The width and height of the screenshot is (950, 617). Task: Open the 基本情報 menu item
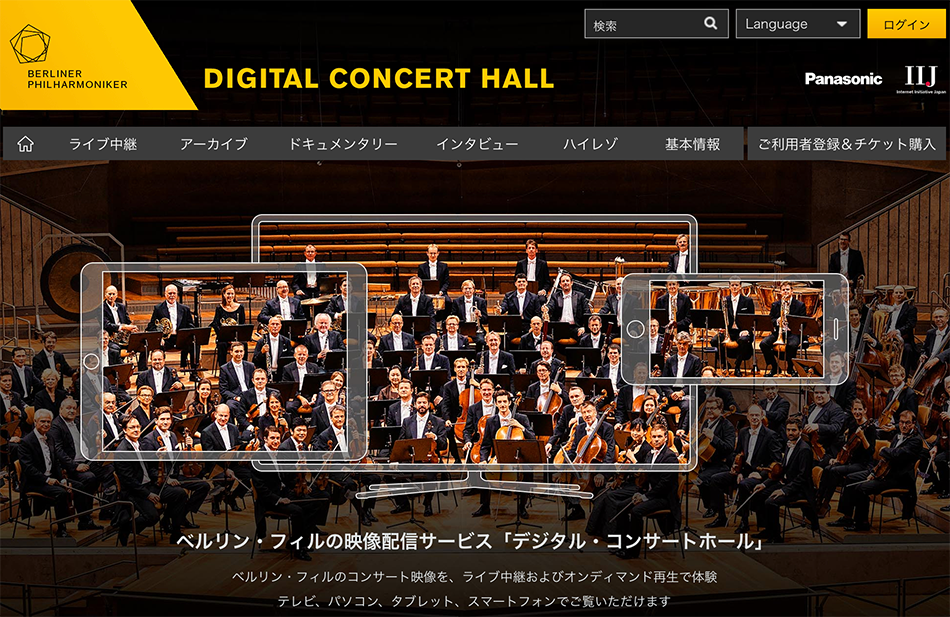tap(693, 144)
